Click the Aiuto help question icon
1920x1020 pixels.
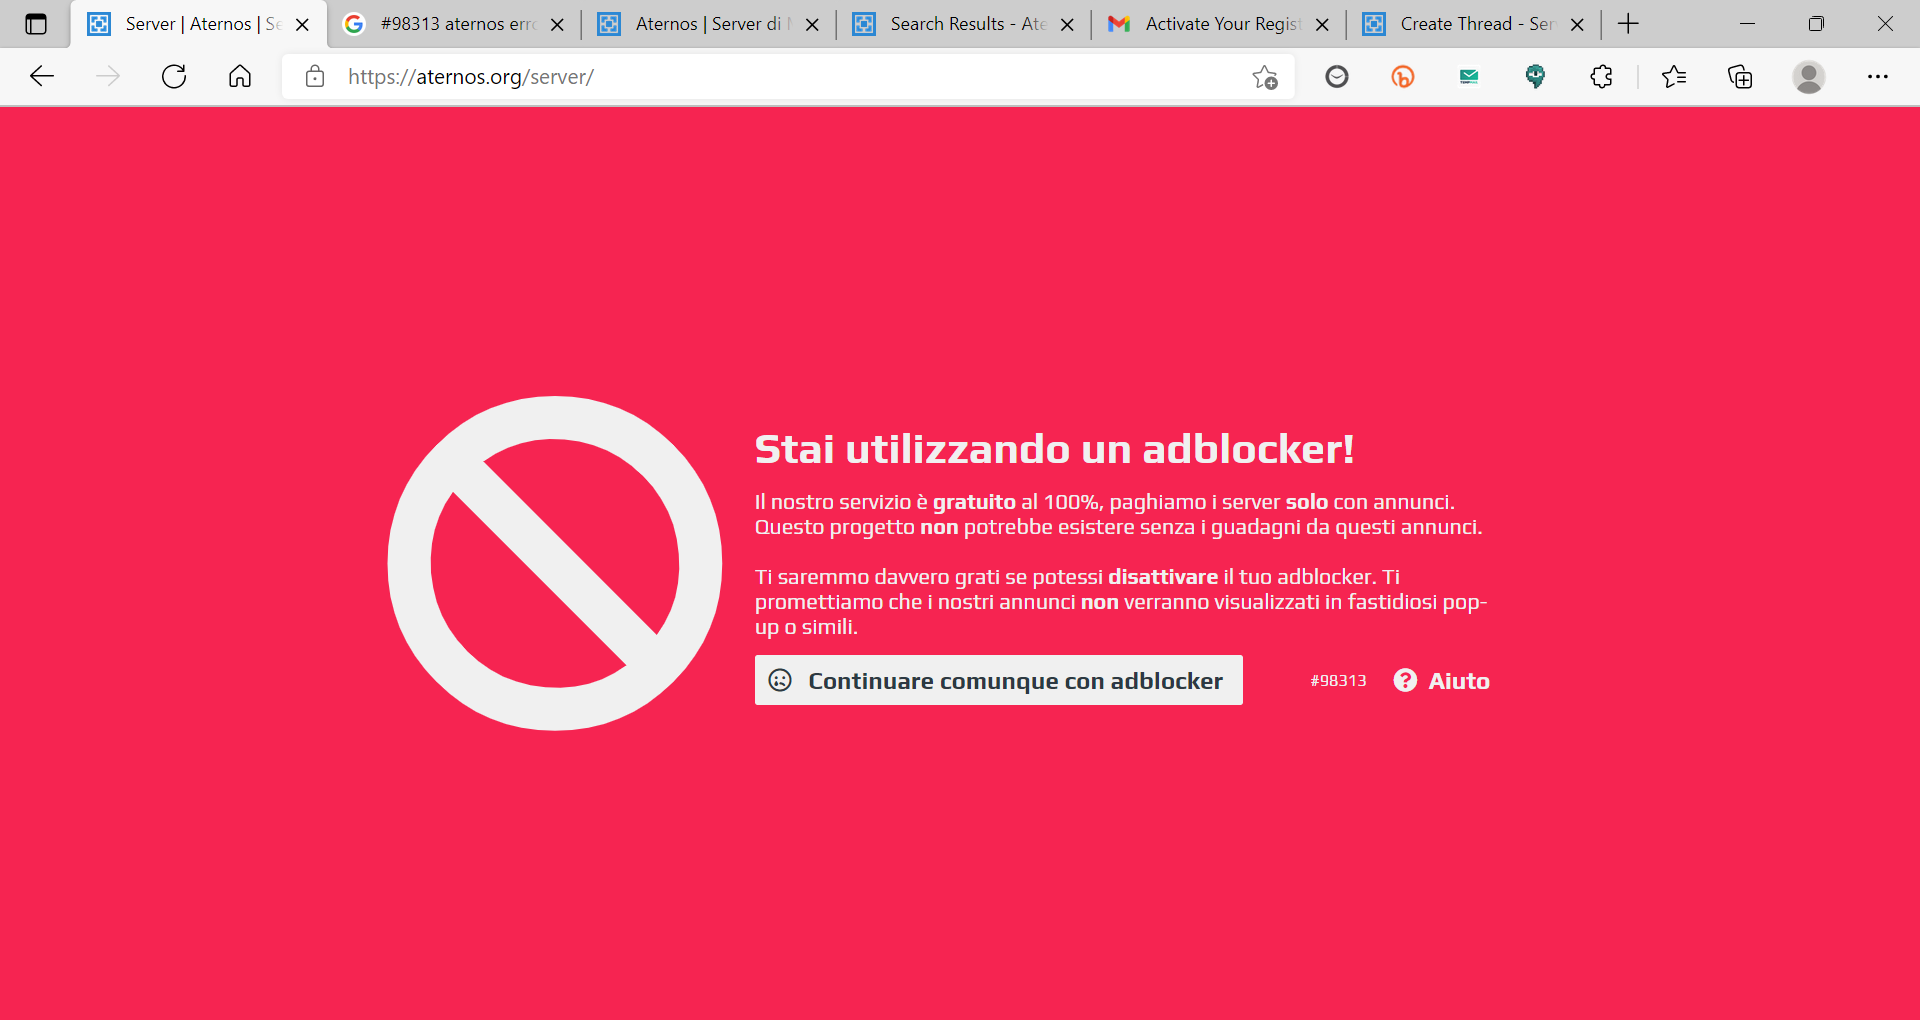pyautogui.click(x=1405, y=680)
